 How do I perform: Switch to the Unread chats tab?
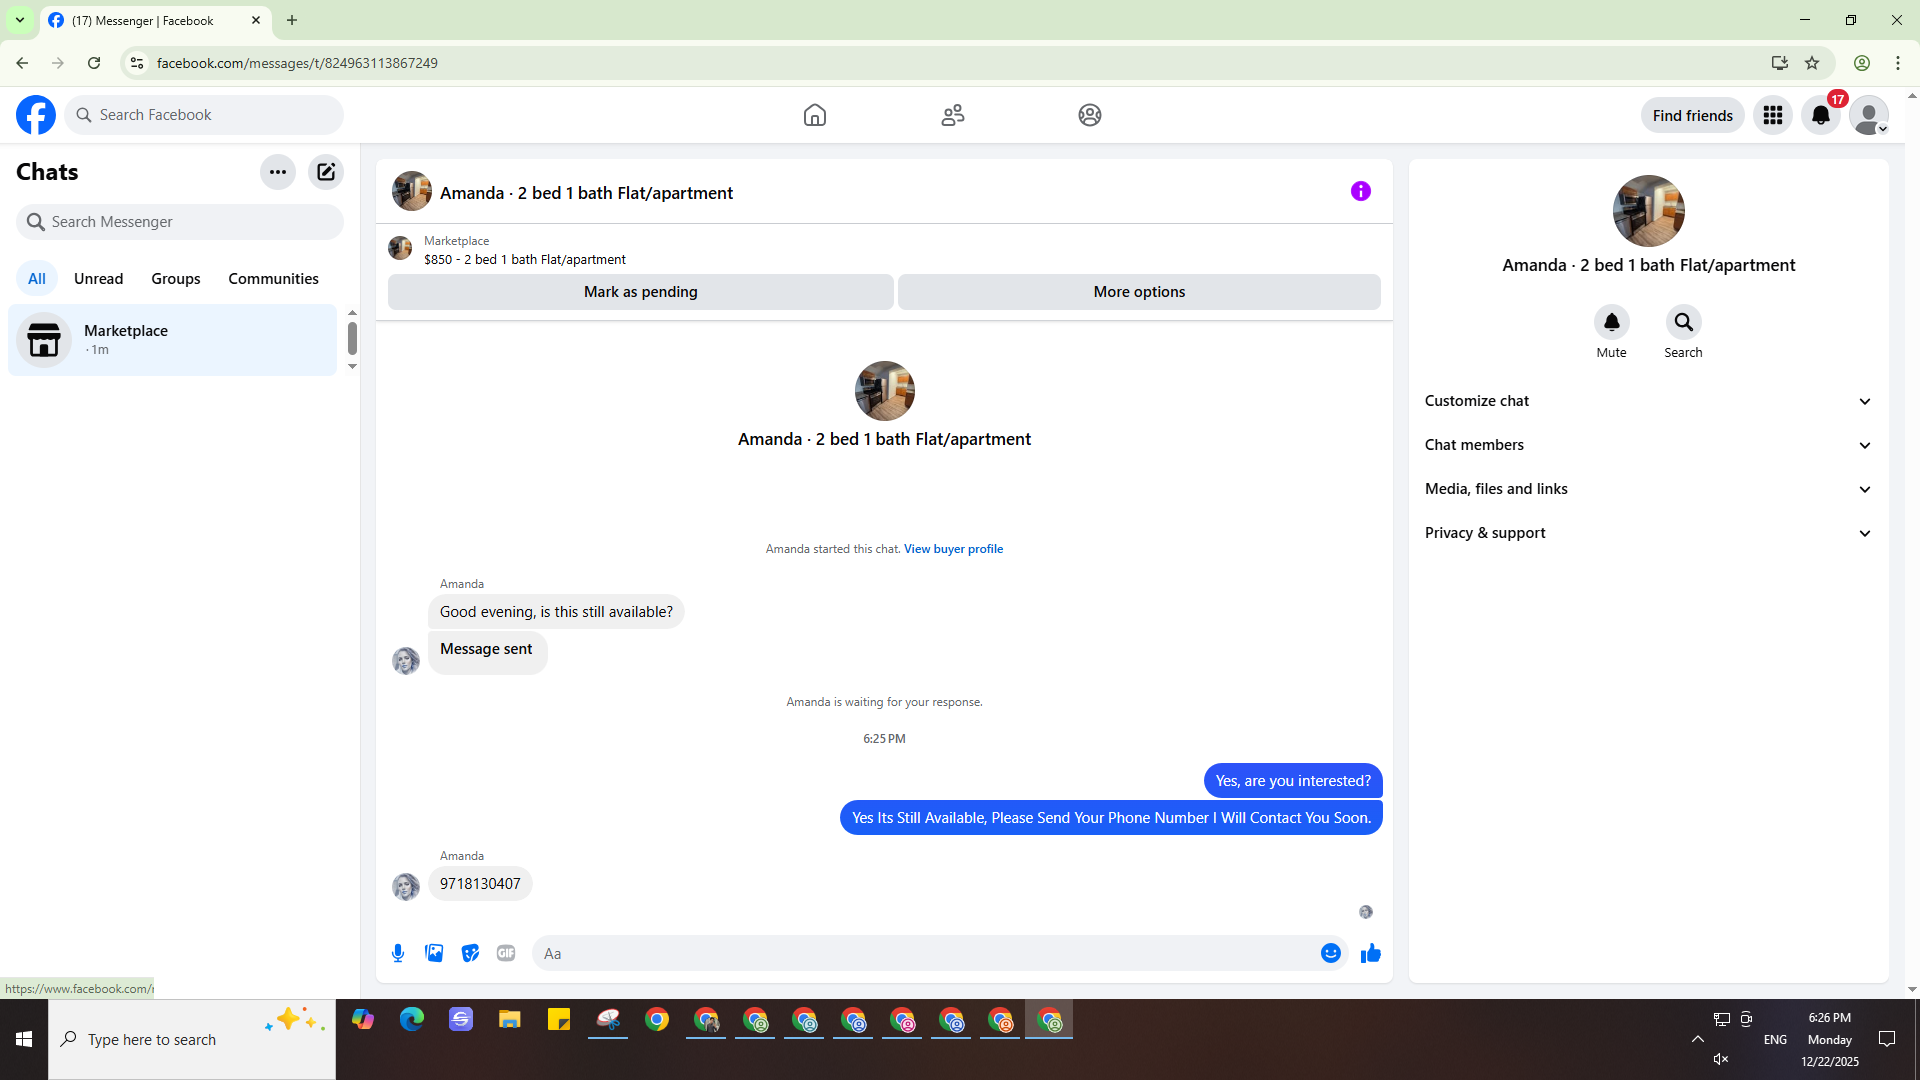(98, 279)
